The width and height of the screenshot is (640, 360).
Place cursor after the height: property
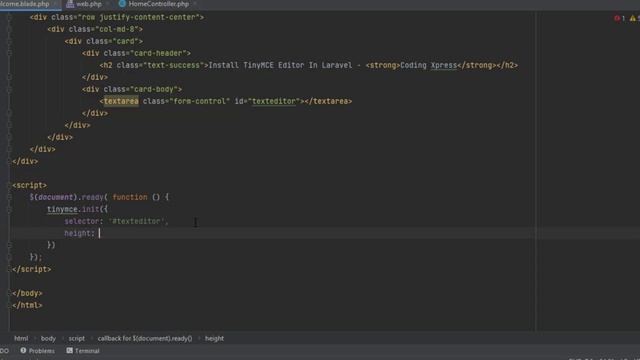point(100,233)
